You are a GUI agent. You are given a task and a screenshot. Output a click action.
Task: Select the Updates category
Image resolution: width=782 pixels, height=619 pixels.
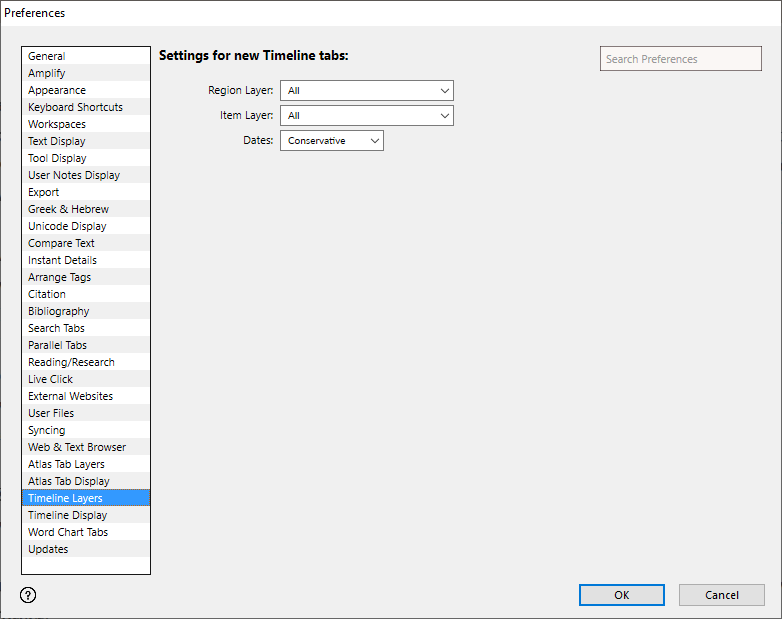48,550
